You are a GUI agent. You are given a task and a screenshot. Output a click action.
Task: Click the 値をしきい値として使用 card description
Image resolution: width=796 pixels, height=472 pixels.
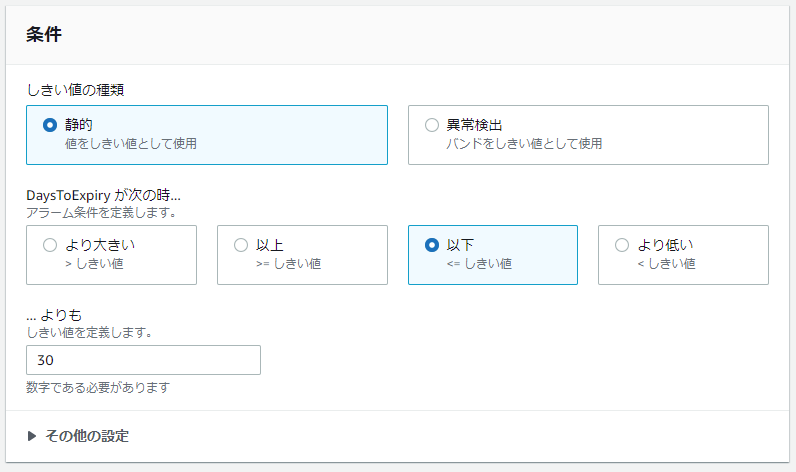pos(131,144)
